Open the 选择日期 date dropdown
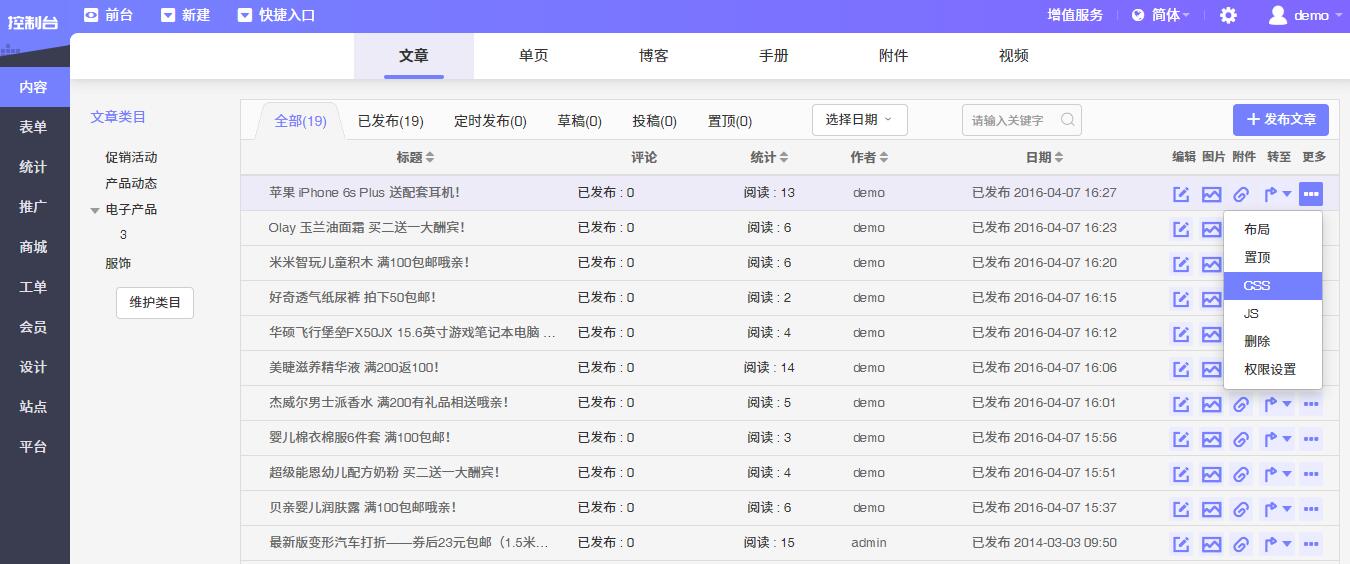 [x=859, y=120]
